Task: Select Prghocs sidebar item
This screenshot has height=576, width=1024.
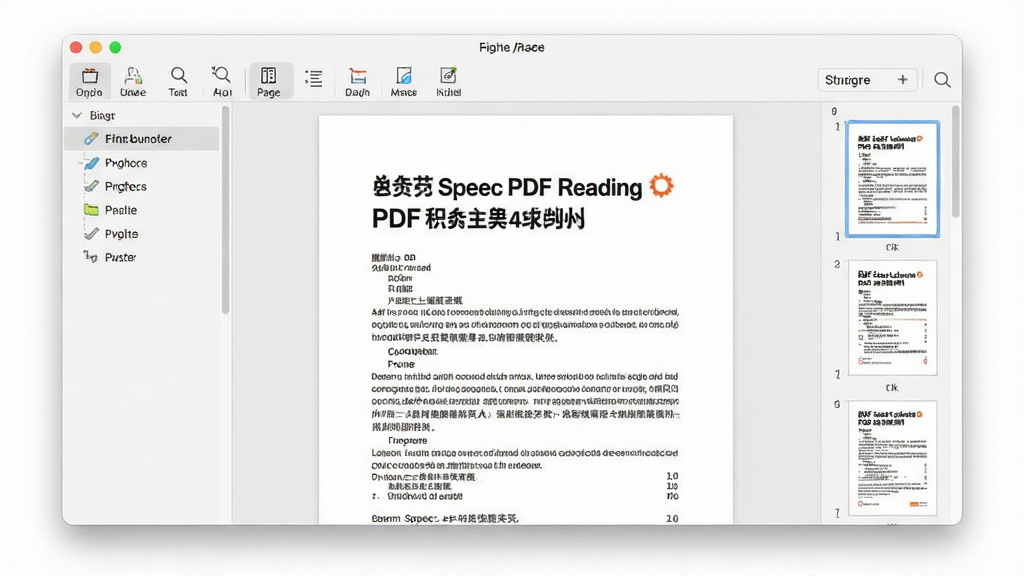Action: [x=126, y=163]
